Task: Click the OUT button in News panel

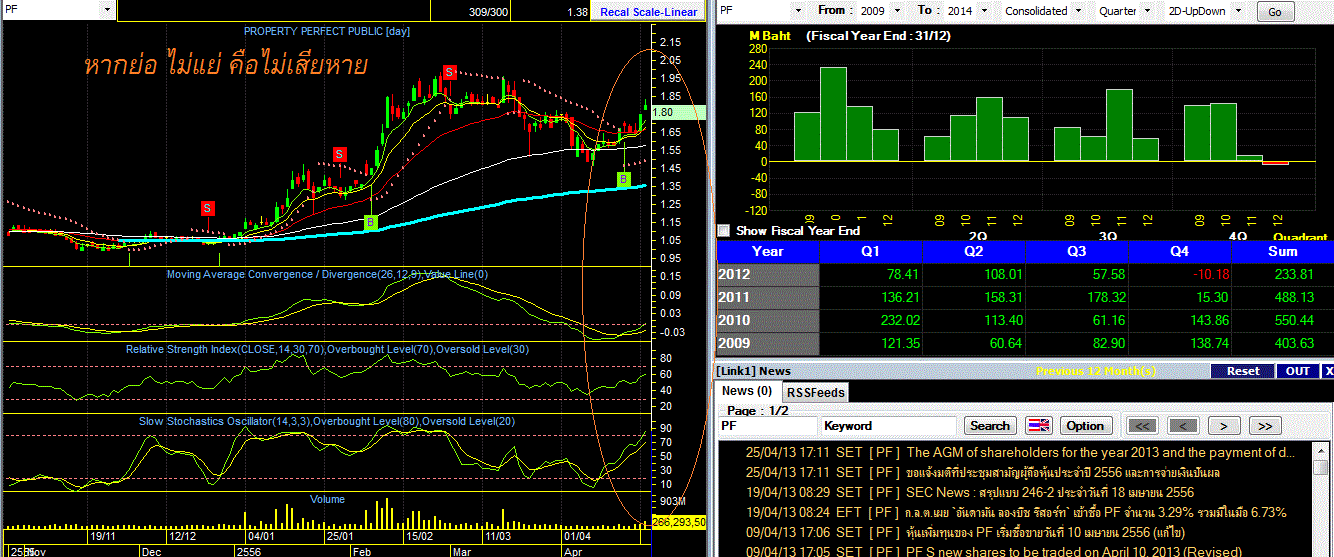Action: click(1298, 370)
